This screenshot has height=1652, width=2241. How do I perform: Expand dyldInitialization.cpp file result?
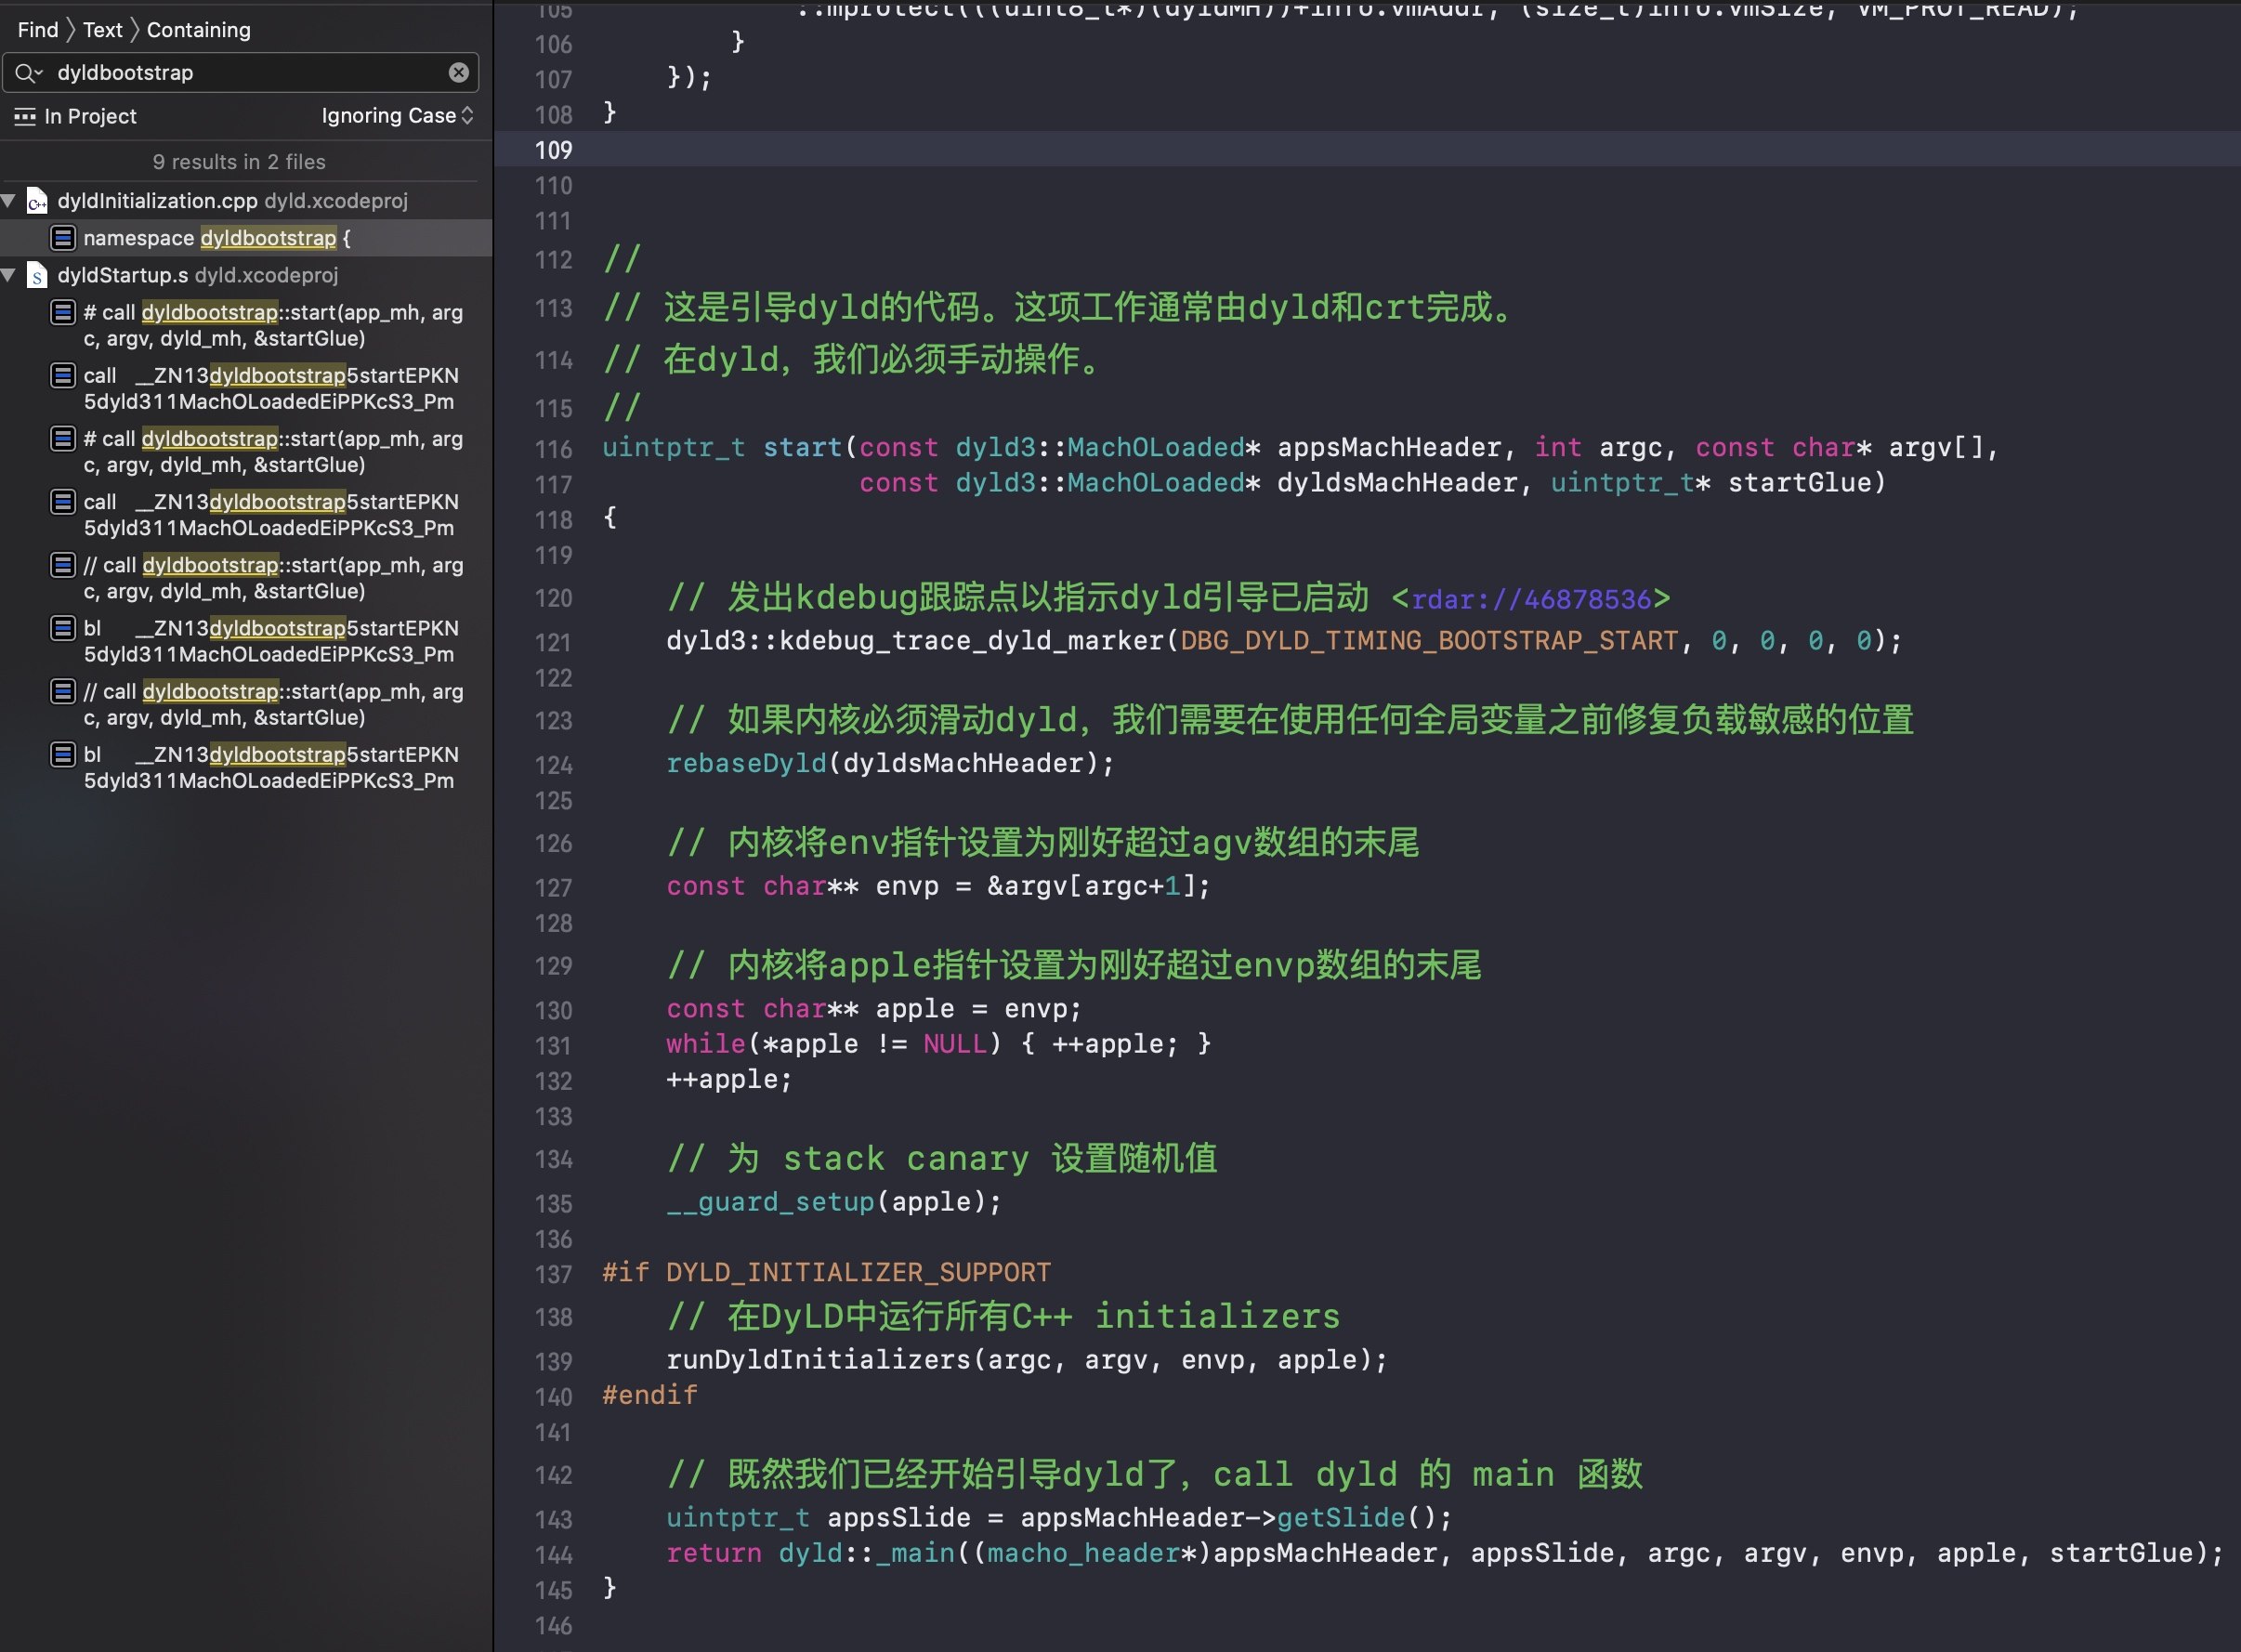coord(14,197)
